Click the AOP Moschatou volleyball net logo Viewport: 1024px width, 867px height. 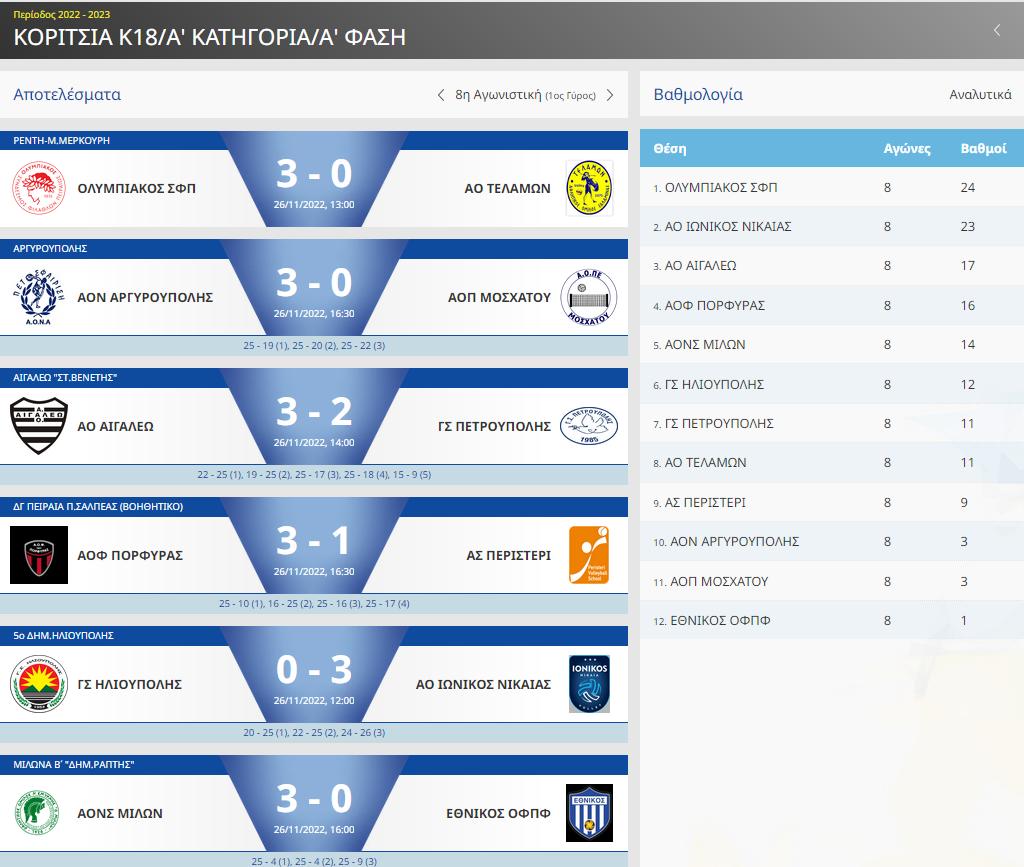589,297
